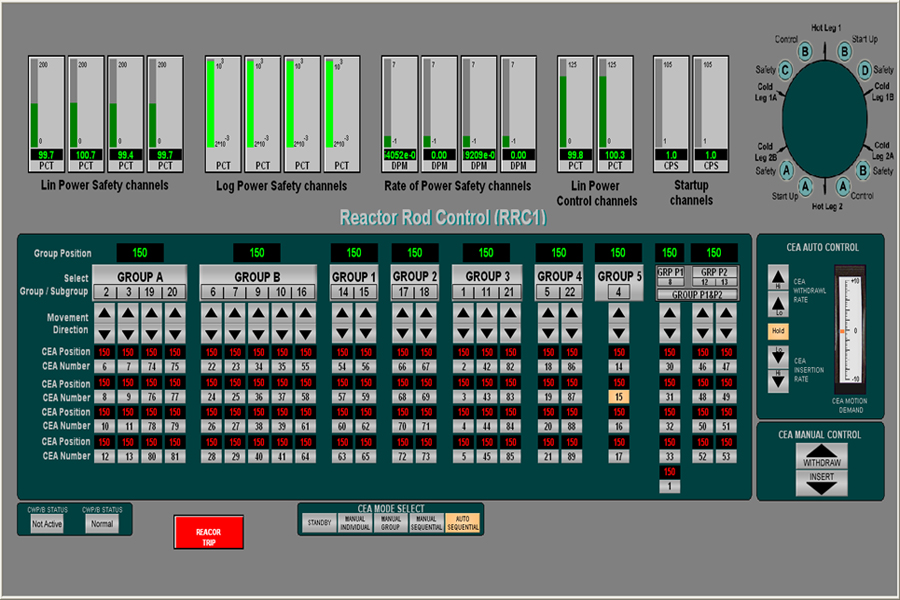
Task: Click the CEA number 42 cell
Action: (x=487, y=367)
